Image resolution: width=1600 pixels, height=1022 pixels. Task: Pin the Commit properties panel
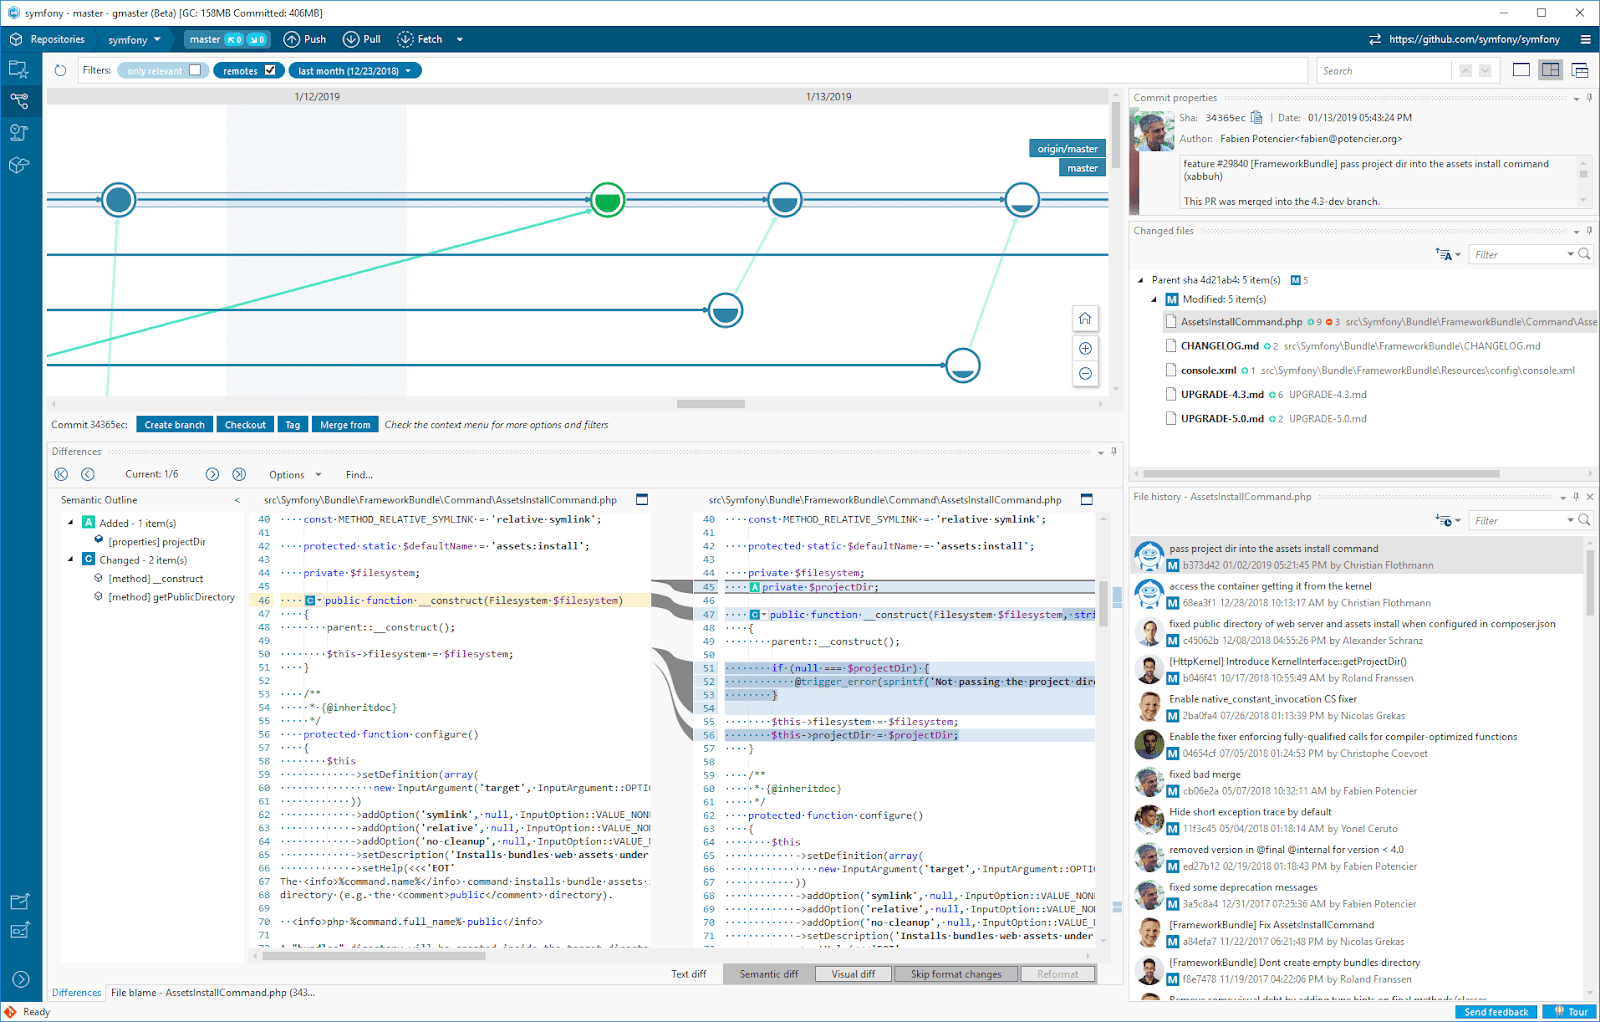click(1589, 98)
